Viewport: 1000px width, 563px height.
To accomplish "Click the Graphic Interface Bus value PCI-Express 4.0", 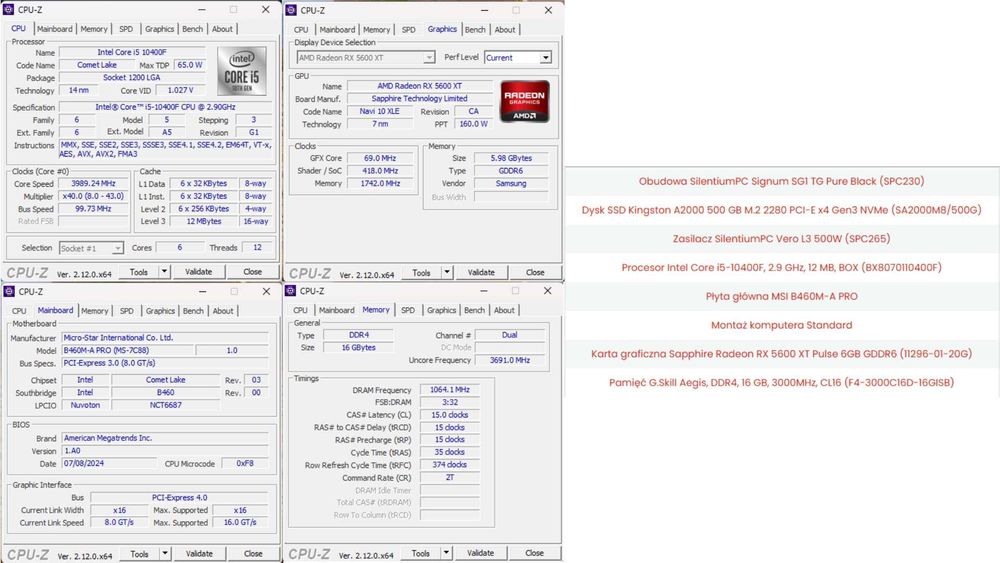I will (x=179, y=497).
